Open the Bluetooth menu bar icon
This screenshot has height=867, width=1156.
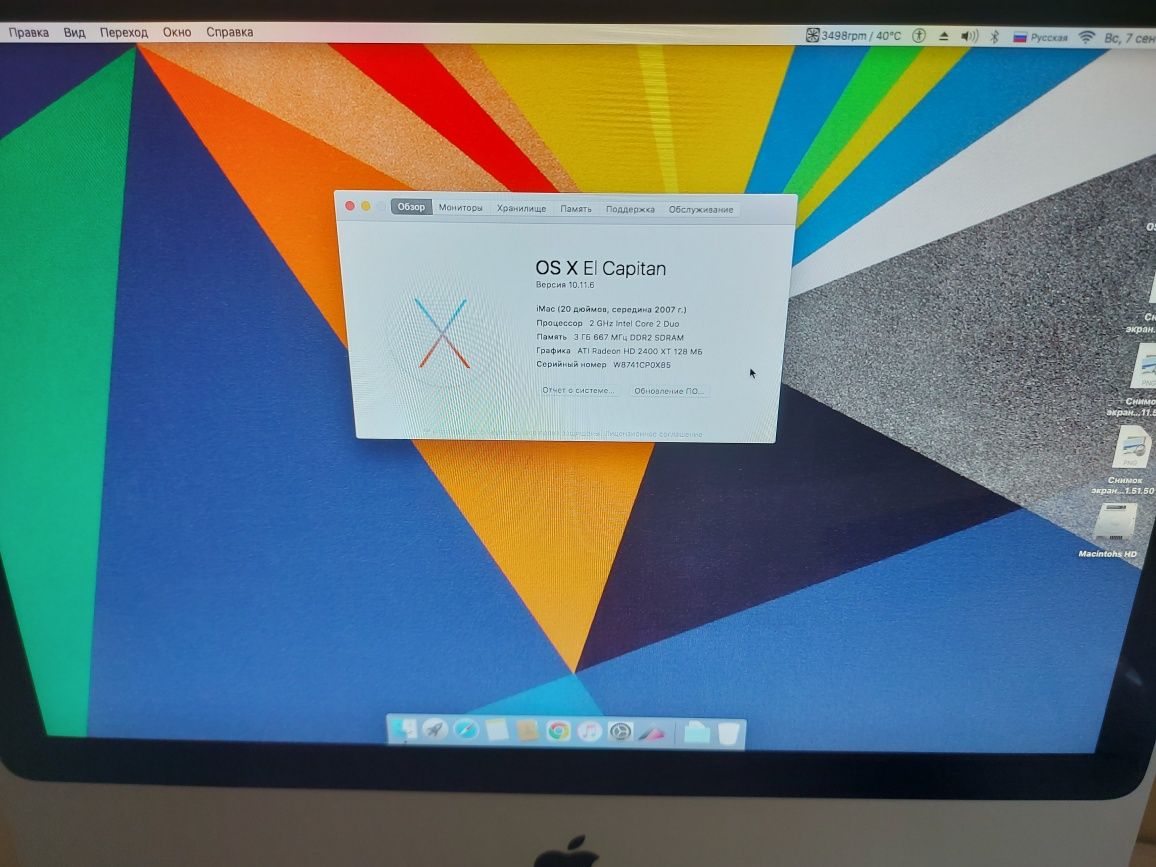(x=994, y=36)
